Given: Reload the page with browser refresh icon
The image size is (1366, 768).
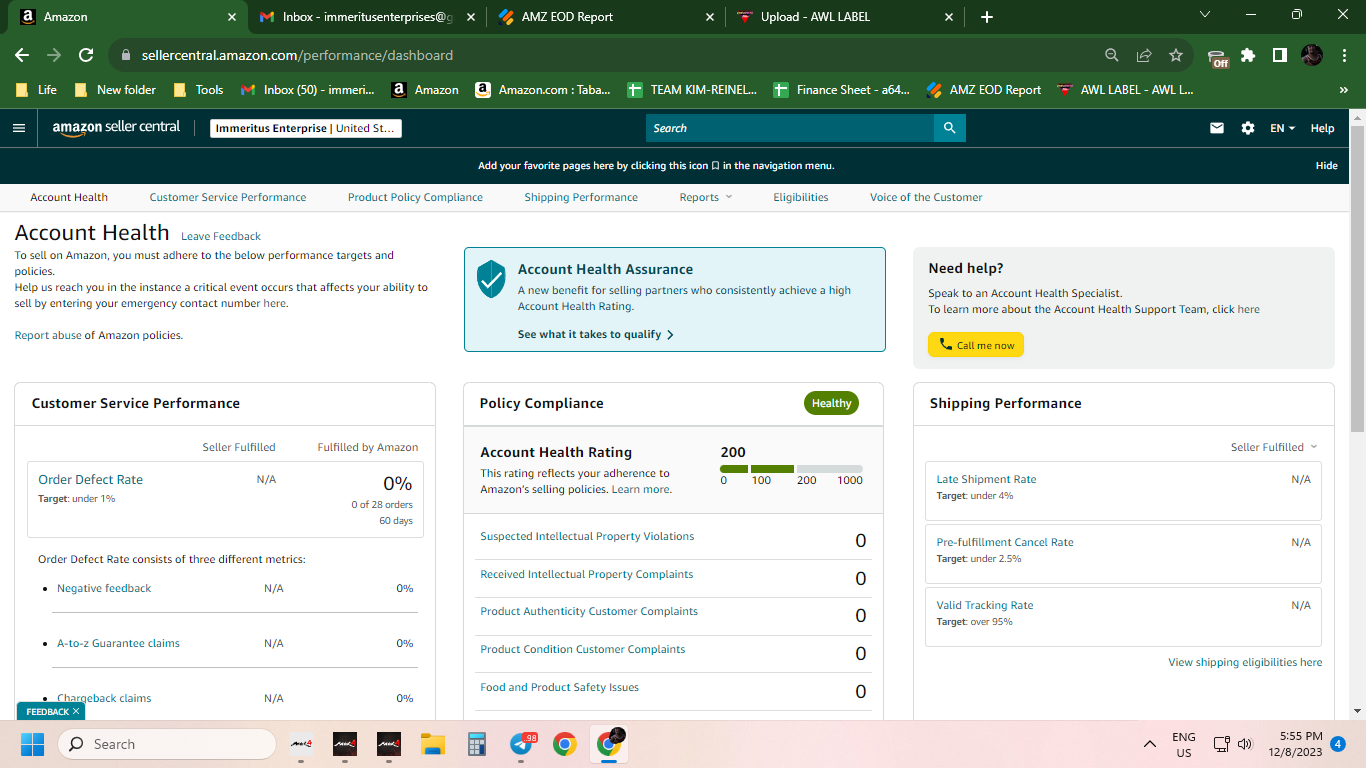Looking at the screenshot, I should [x=86, y=55].
